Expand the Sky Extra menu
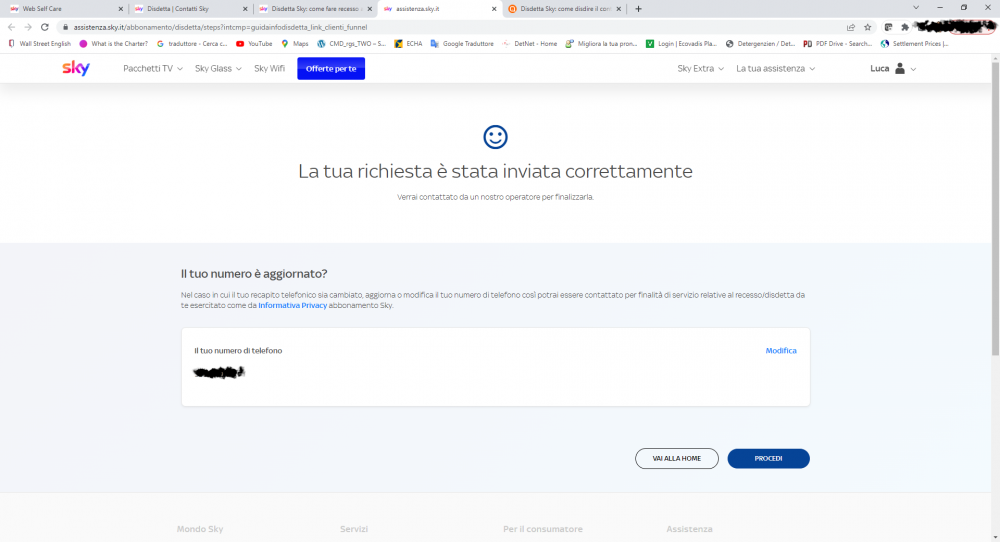This screenshot has width=1000, height=542. click(x=700, y=68)
